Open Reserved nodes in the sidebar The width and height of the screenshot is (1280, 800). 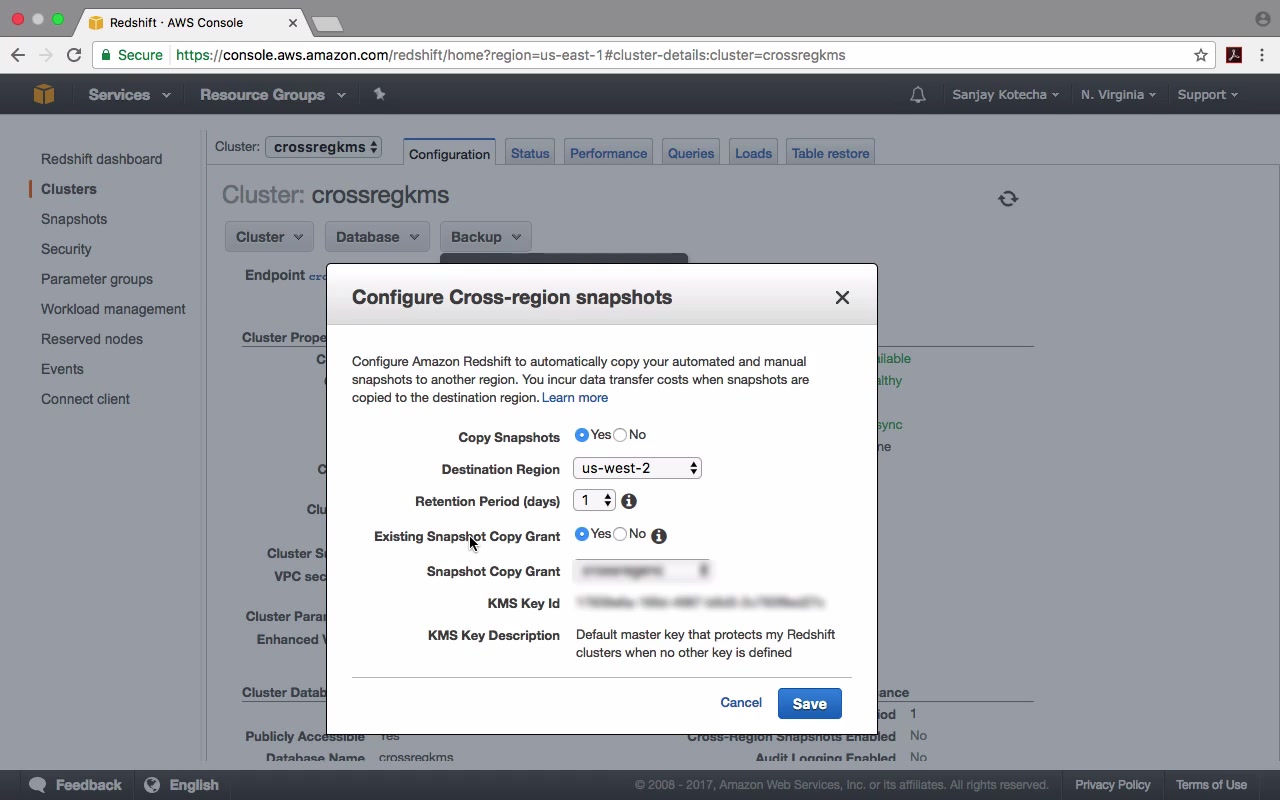tap(92, 339)
